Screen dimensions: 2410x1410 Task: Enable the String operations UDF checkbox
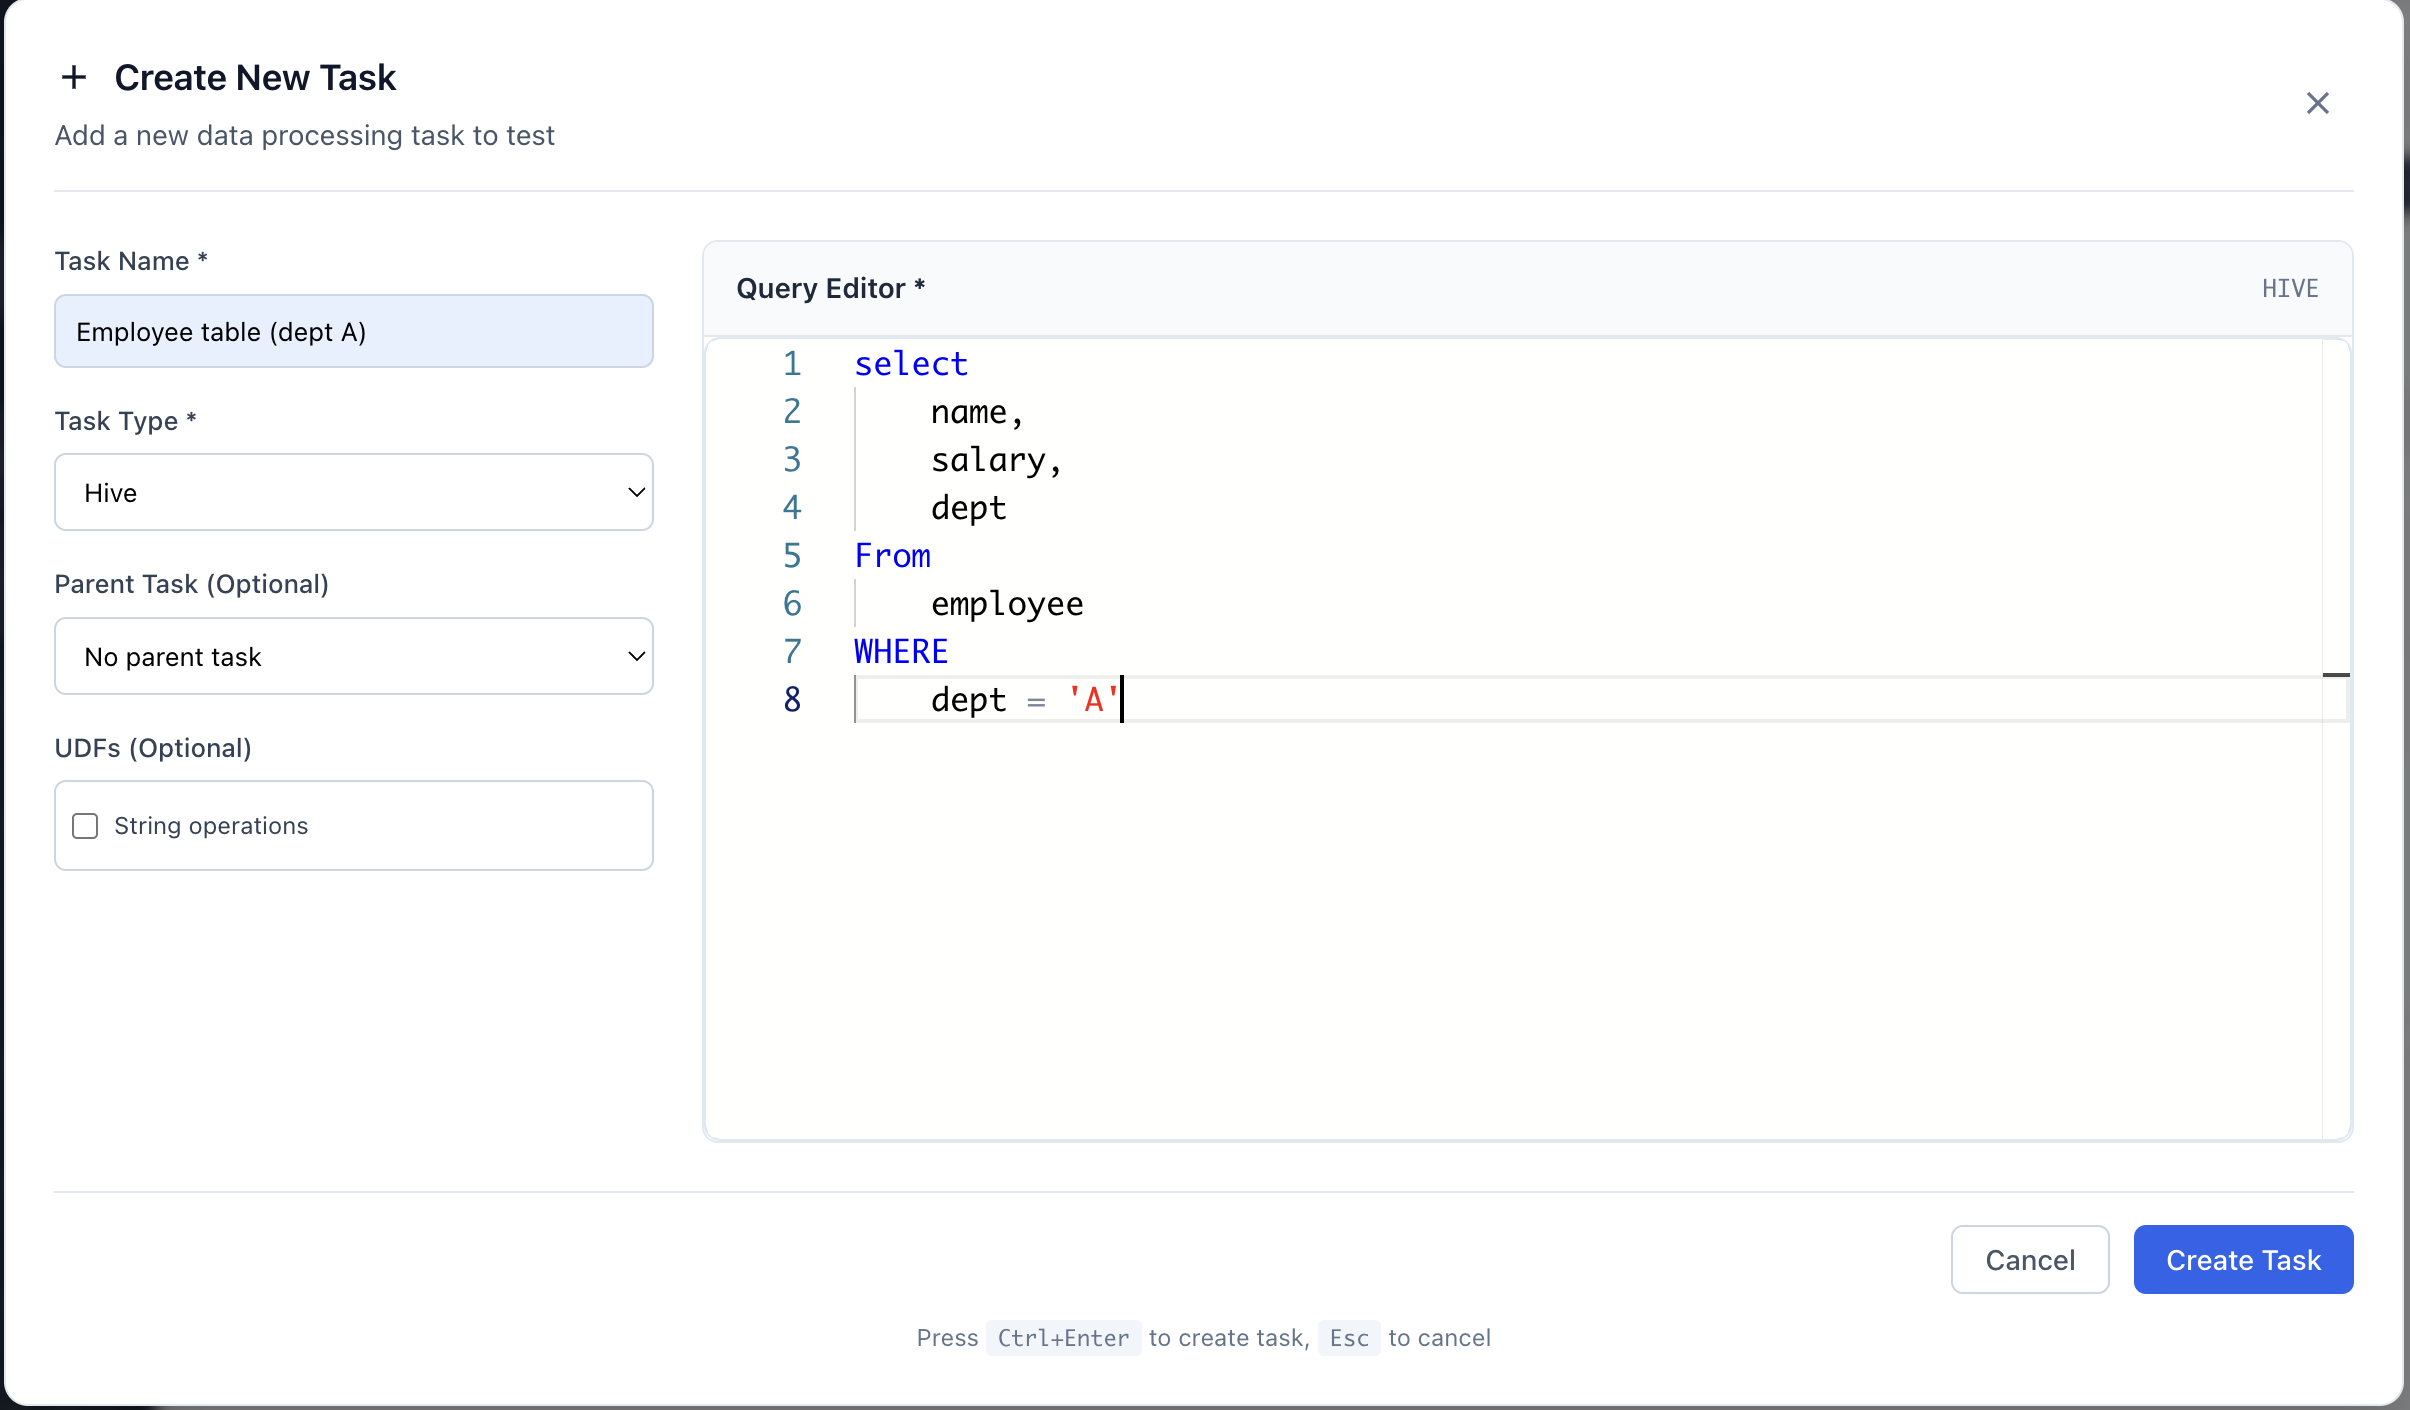coord(85,826)
